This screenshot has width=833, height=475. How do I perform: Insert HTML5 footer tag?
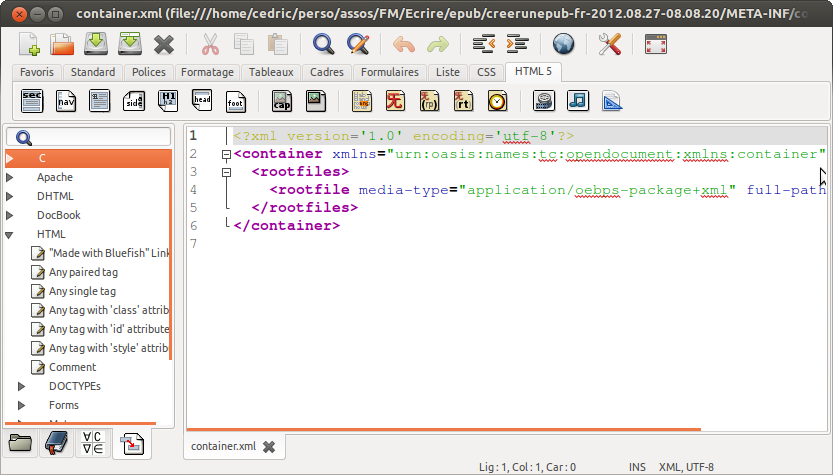click(x=235, y=101)
